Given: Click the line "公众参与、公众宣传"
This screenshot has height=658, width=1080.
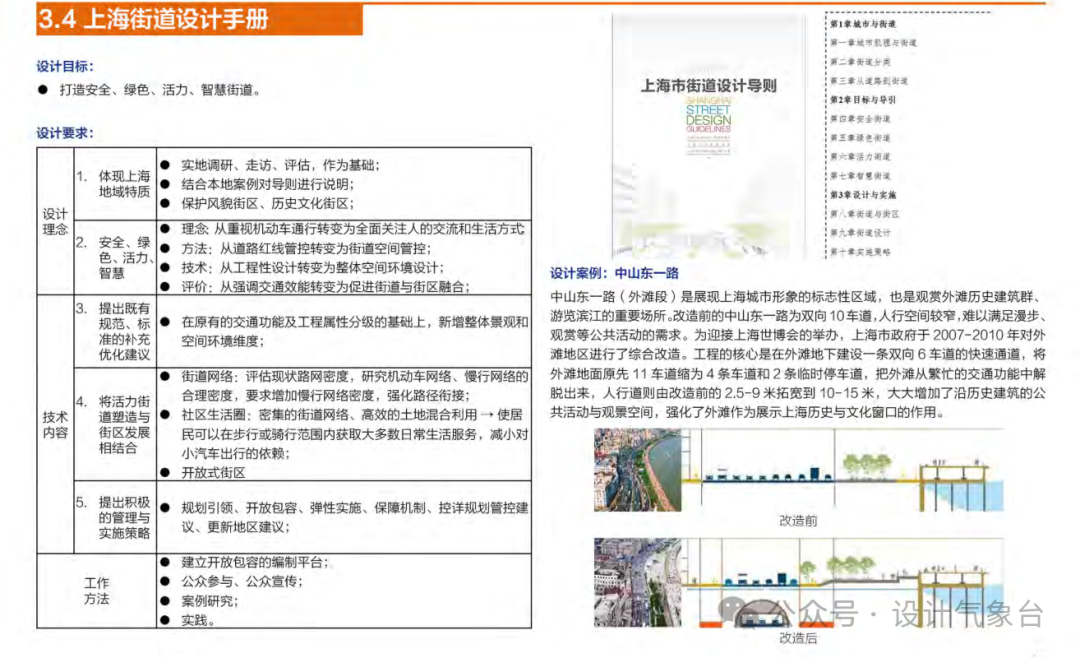Looking at the screenshot, I should pos(242,582).
